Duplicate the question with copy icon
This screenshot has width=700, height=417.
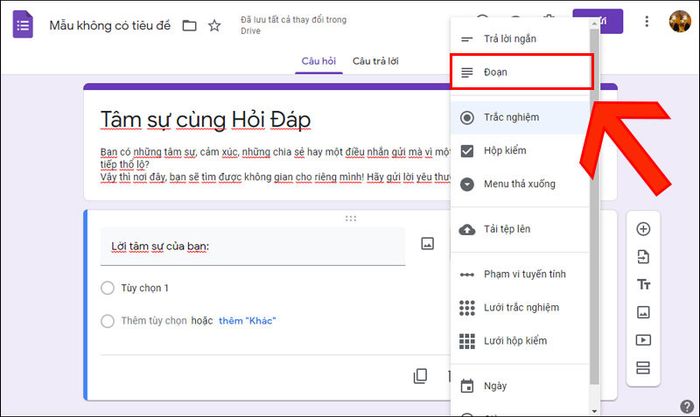click(x=420, y=376)
